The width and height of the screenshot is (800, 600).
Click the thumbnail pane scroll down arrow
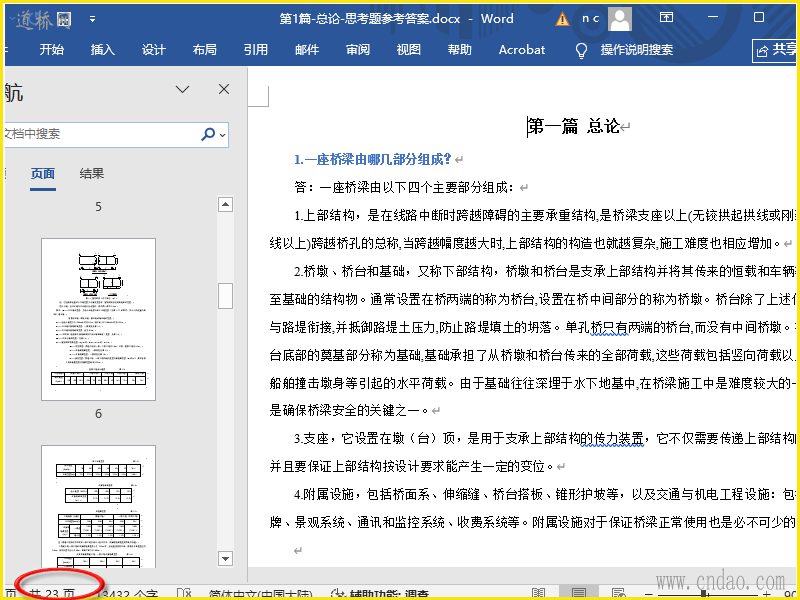pyautogui.click(x=225, y=558)
